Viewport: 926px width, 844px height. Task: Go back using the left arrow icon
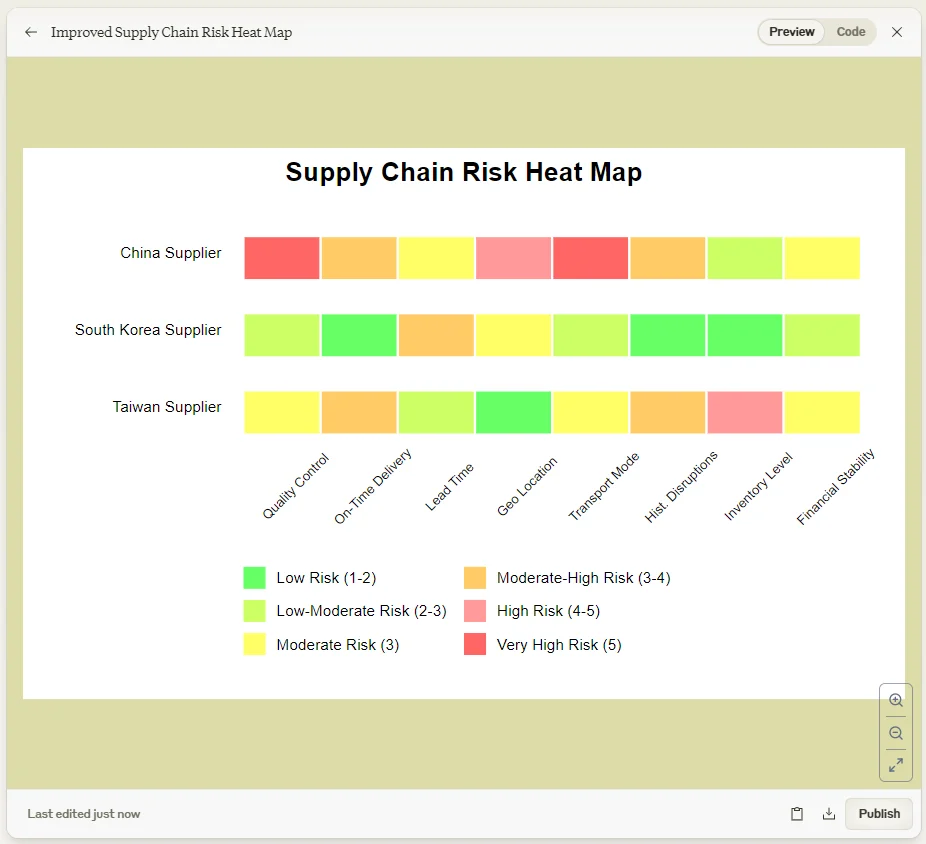tap(31, 32)
